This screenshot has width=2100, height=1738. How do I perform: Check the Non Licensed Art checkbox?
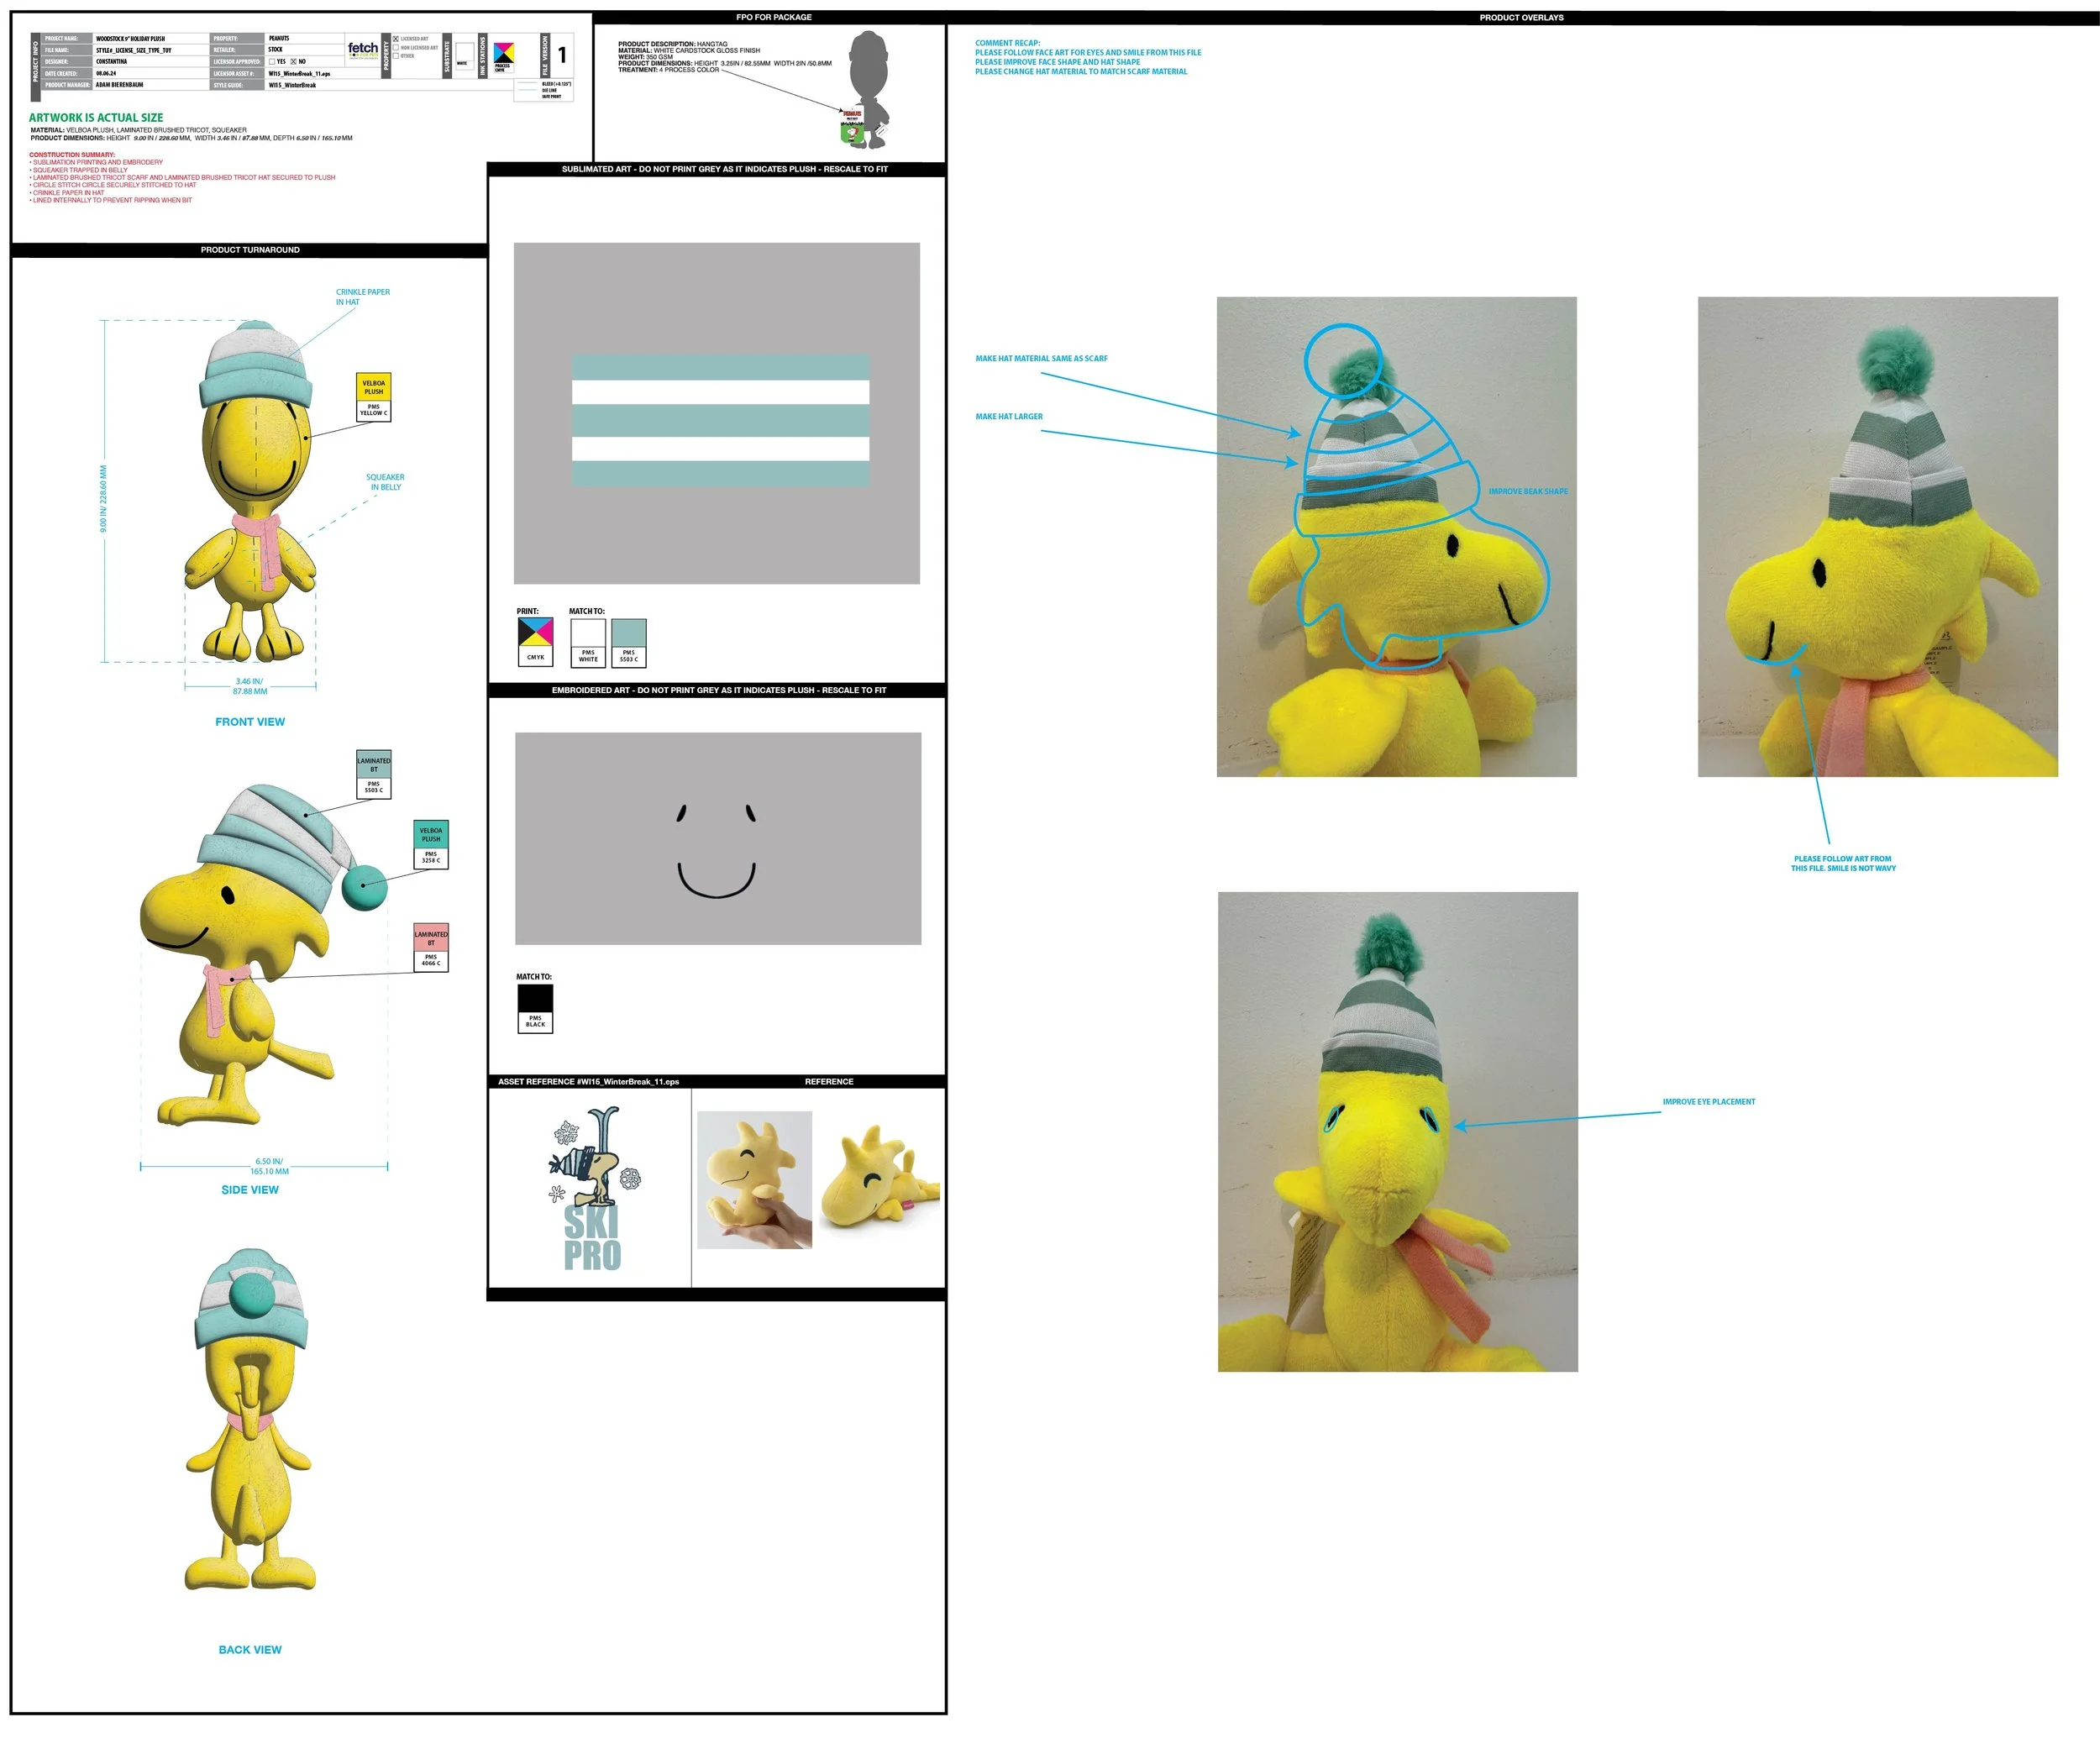click(396, 48)
